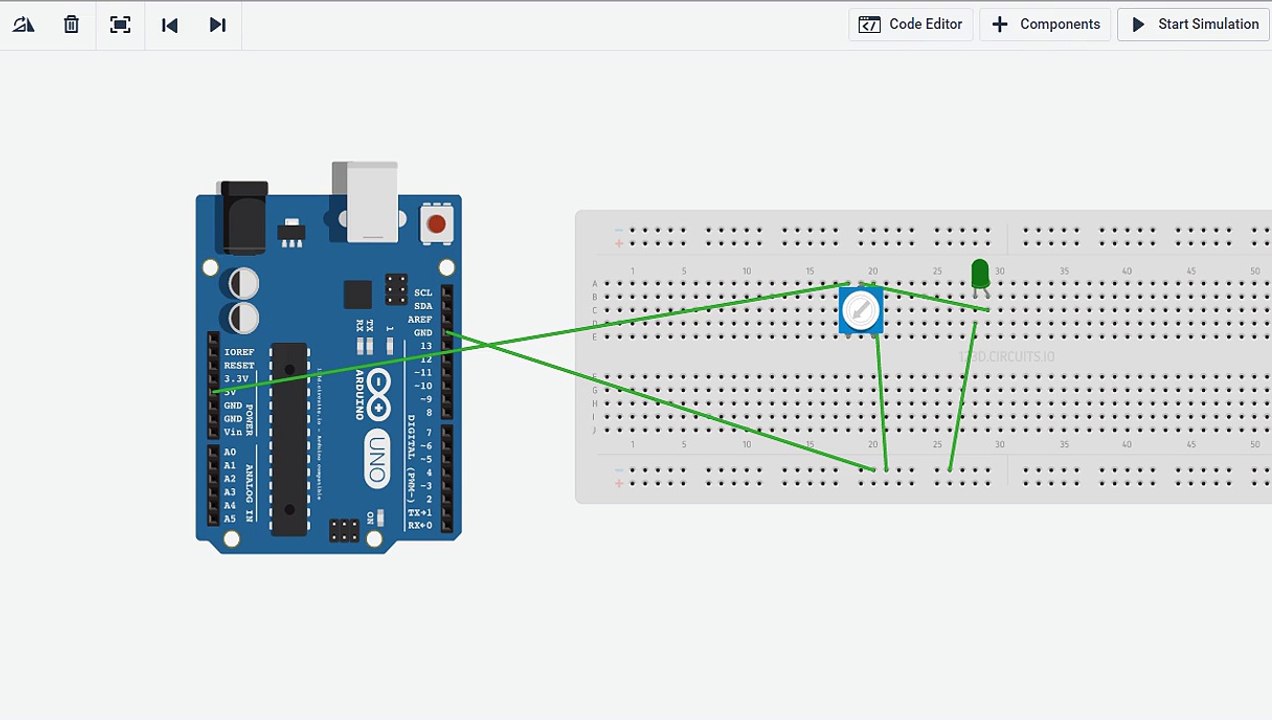This screenshot has height=720, width=1272.
Task: Click the undo step-back icon
Action: 169,24
